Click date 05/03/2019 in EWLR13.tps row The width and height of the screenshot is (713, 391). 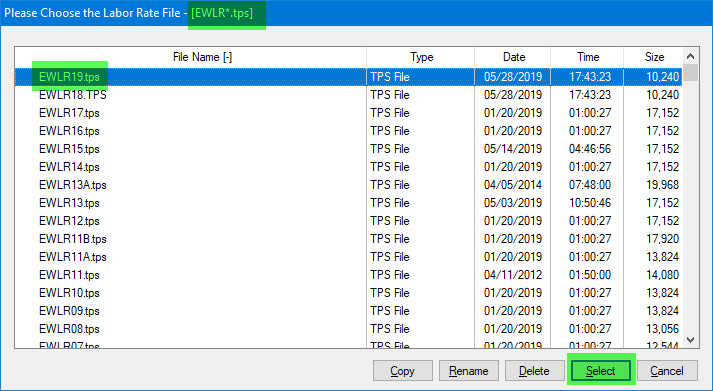tap(513, 203)
